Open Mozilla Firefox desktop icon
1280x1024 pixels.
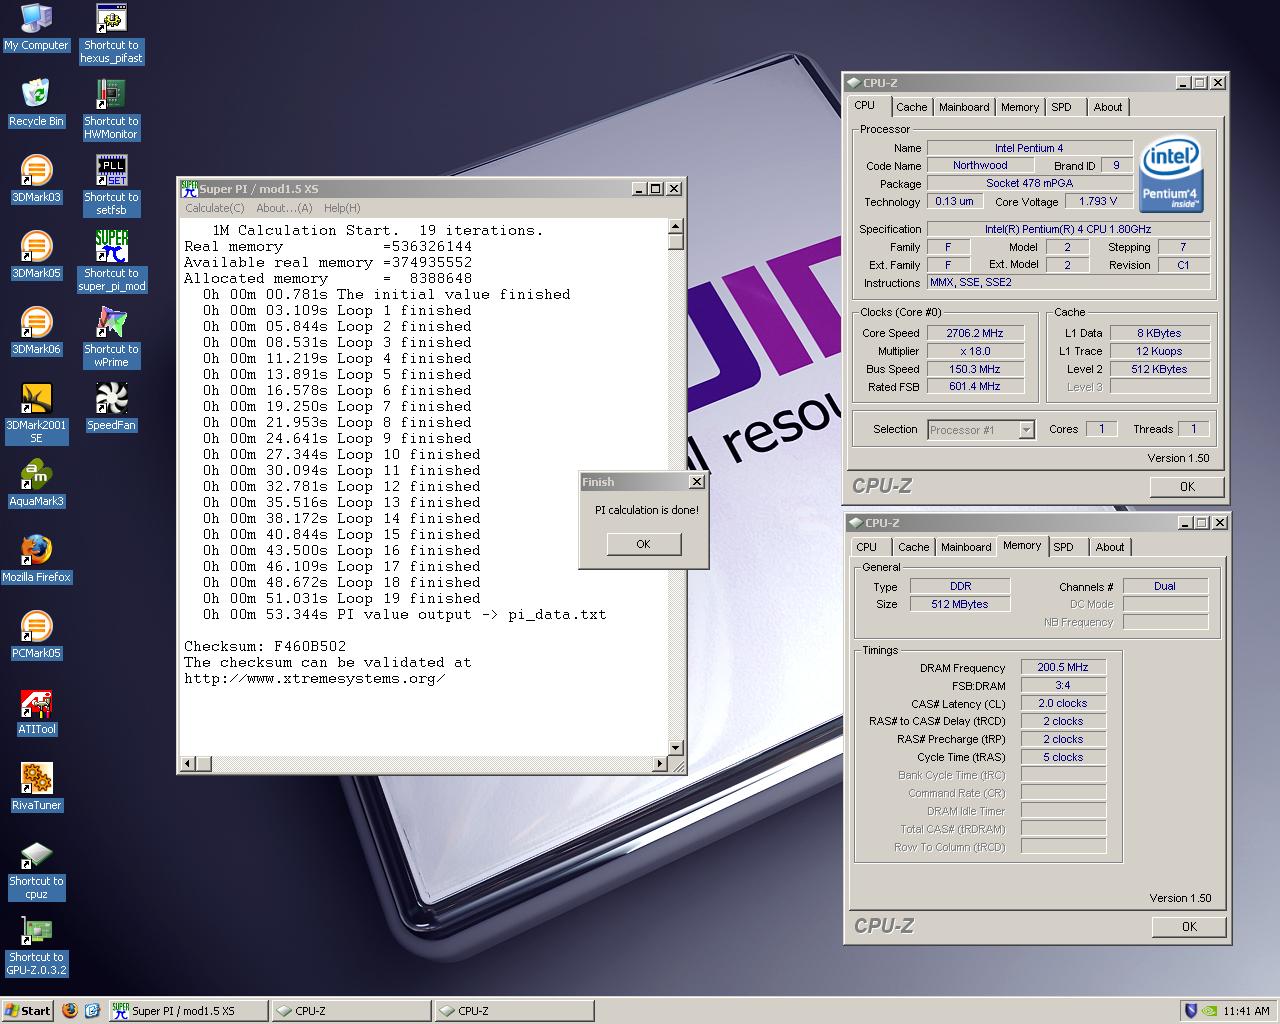[x=36, y=559]
